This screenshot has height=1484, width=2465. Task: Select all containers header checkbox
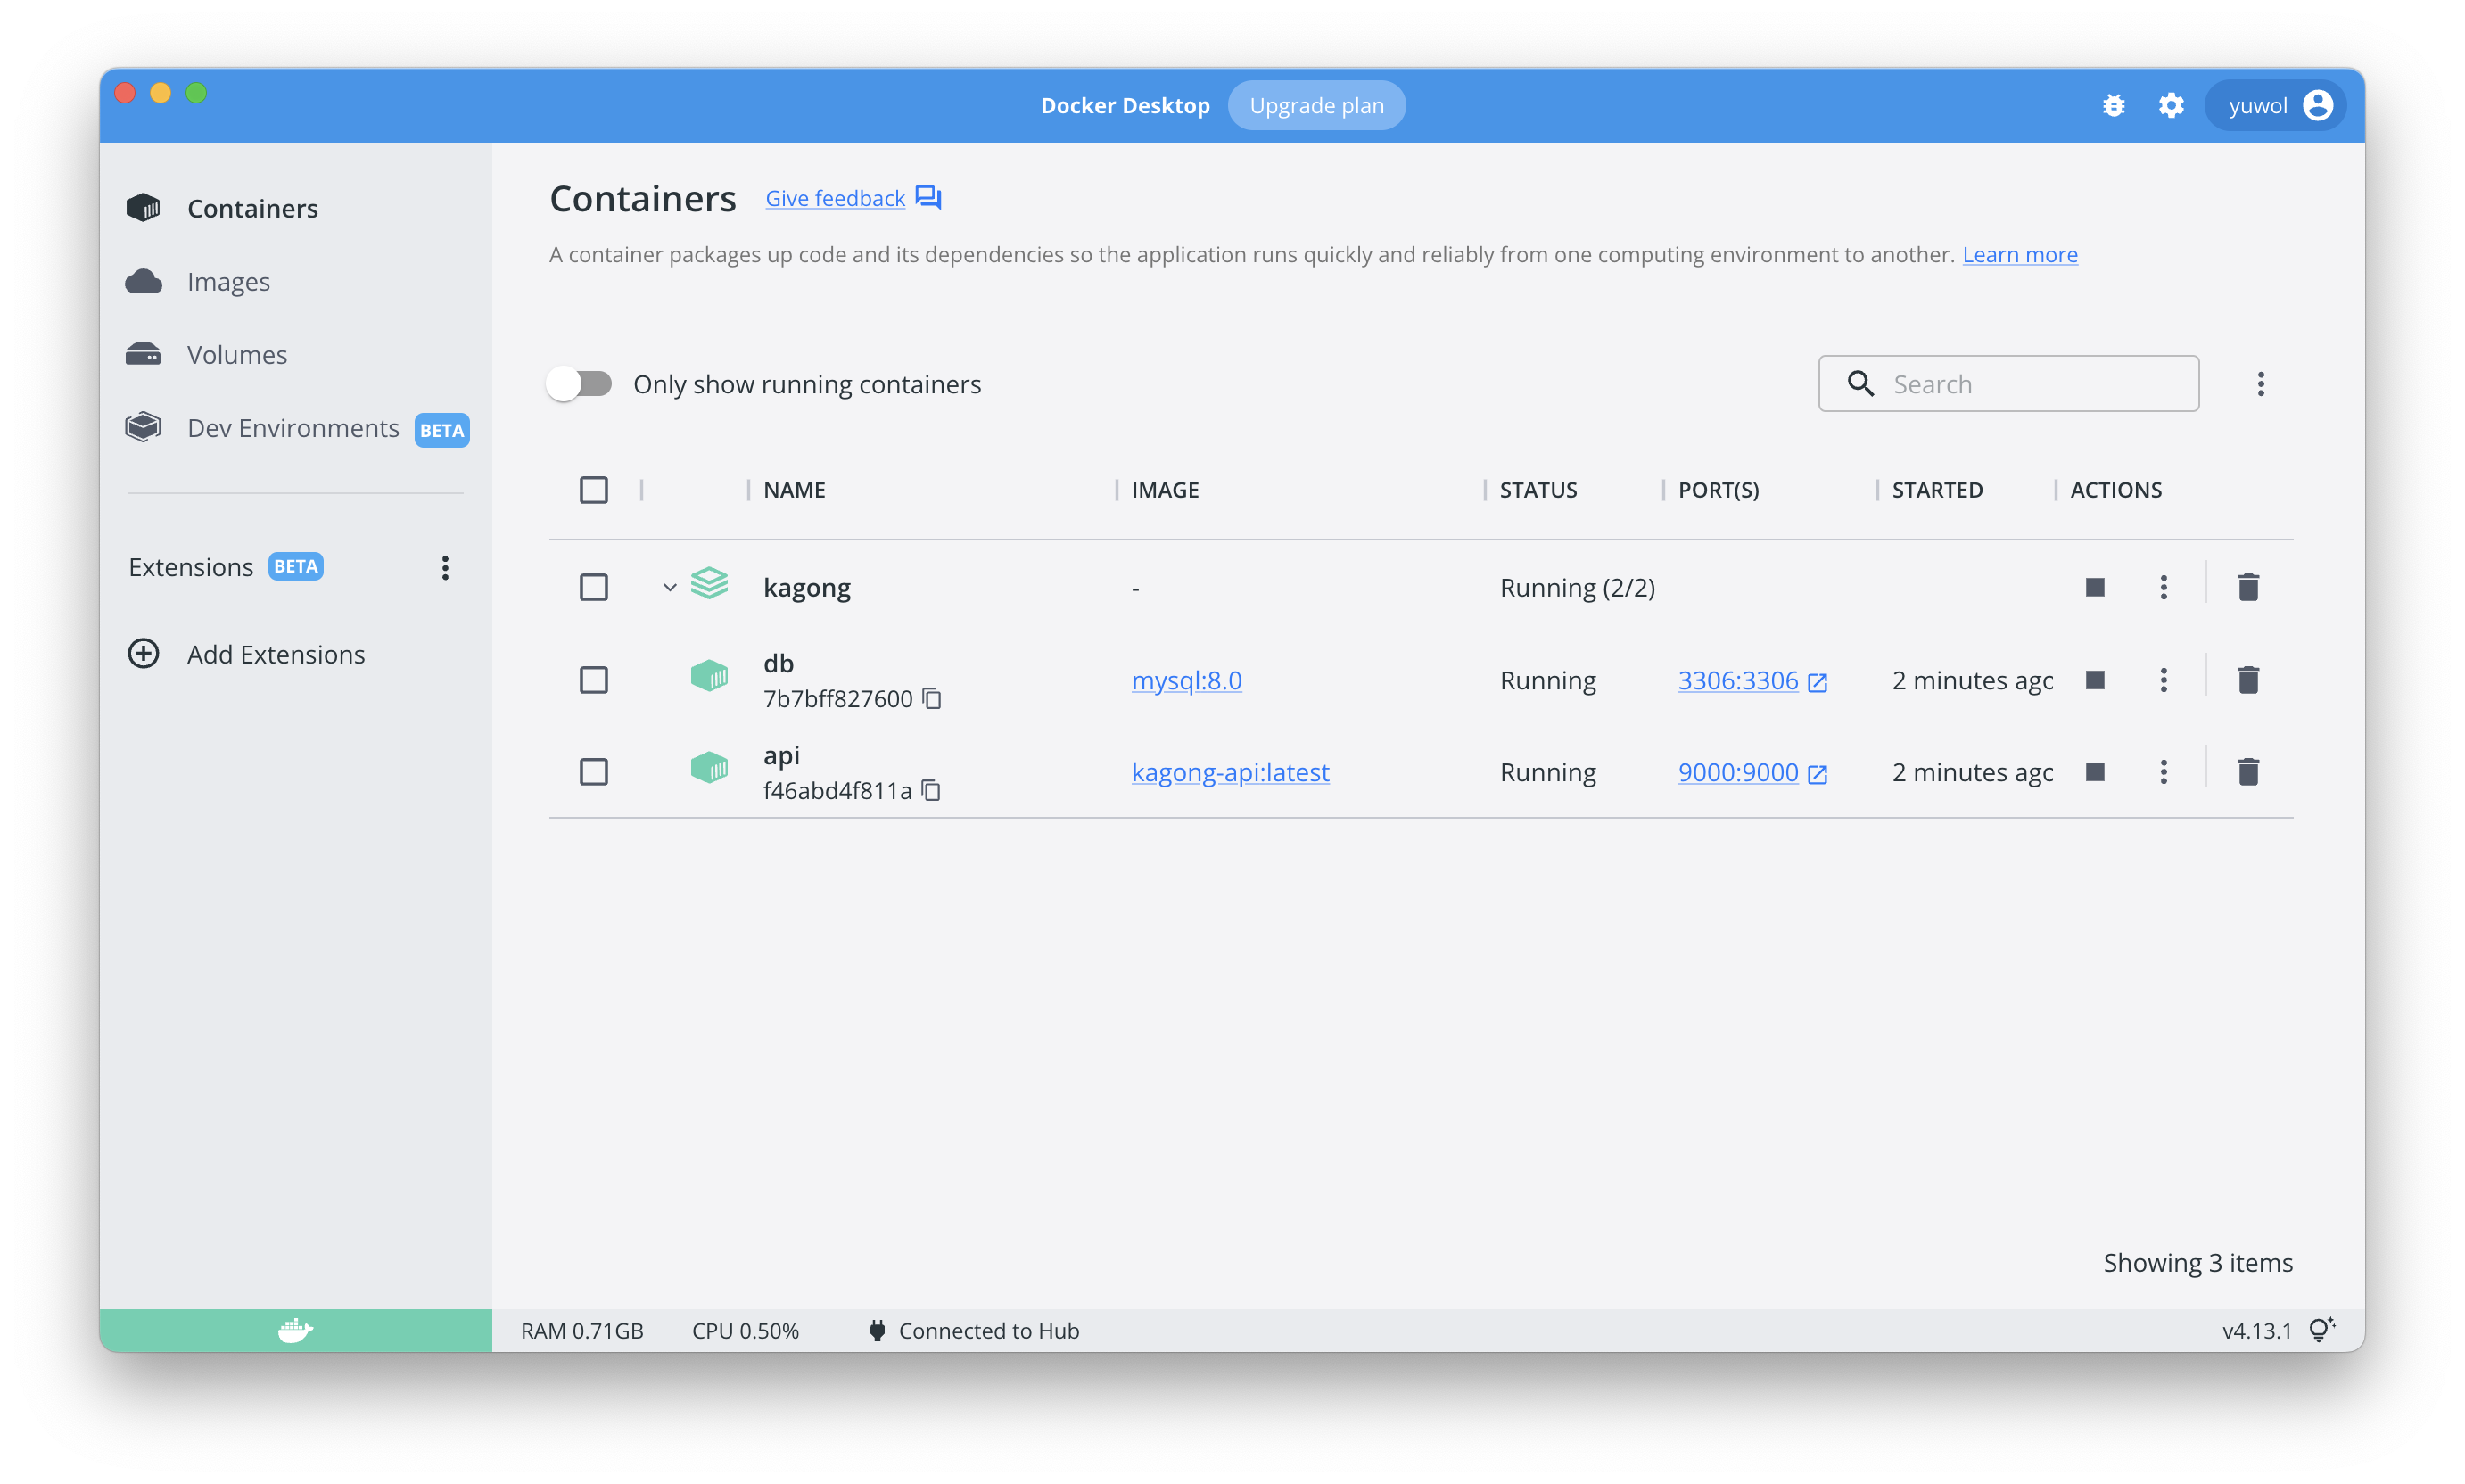point(594,490)
